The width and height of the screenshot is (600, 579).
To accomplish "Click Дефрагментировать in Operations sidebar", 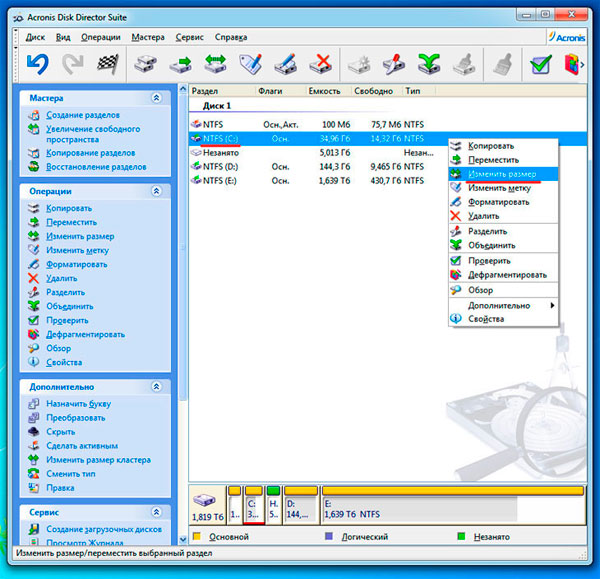I will click(x=85, y=334).
